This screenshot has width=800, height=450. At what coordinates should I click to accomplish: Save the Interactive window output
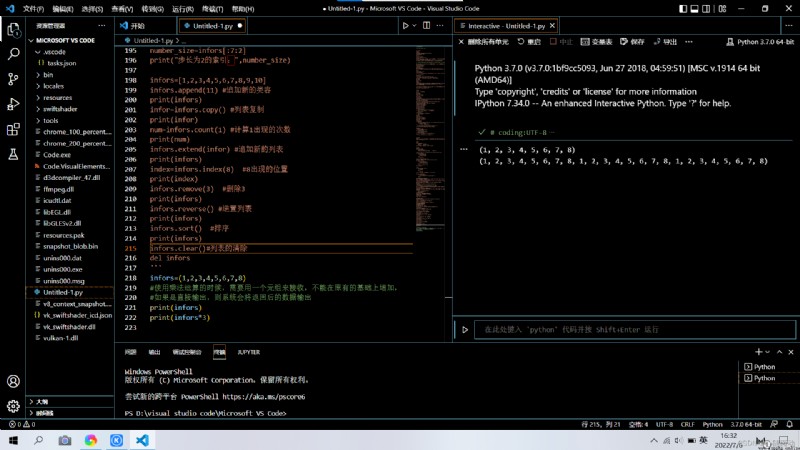[632, 42]
